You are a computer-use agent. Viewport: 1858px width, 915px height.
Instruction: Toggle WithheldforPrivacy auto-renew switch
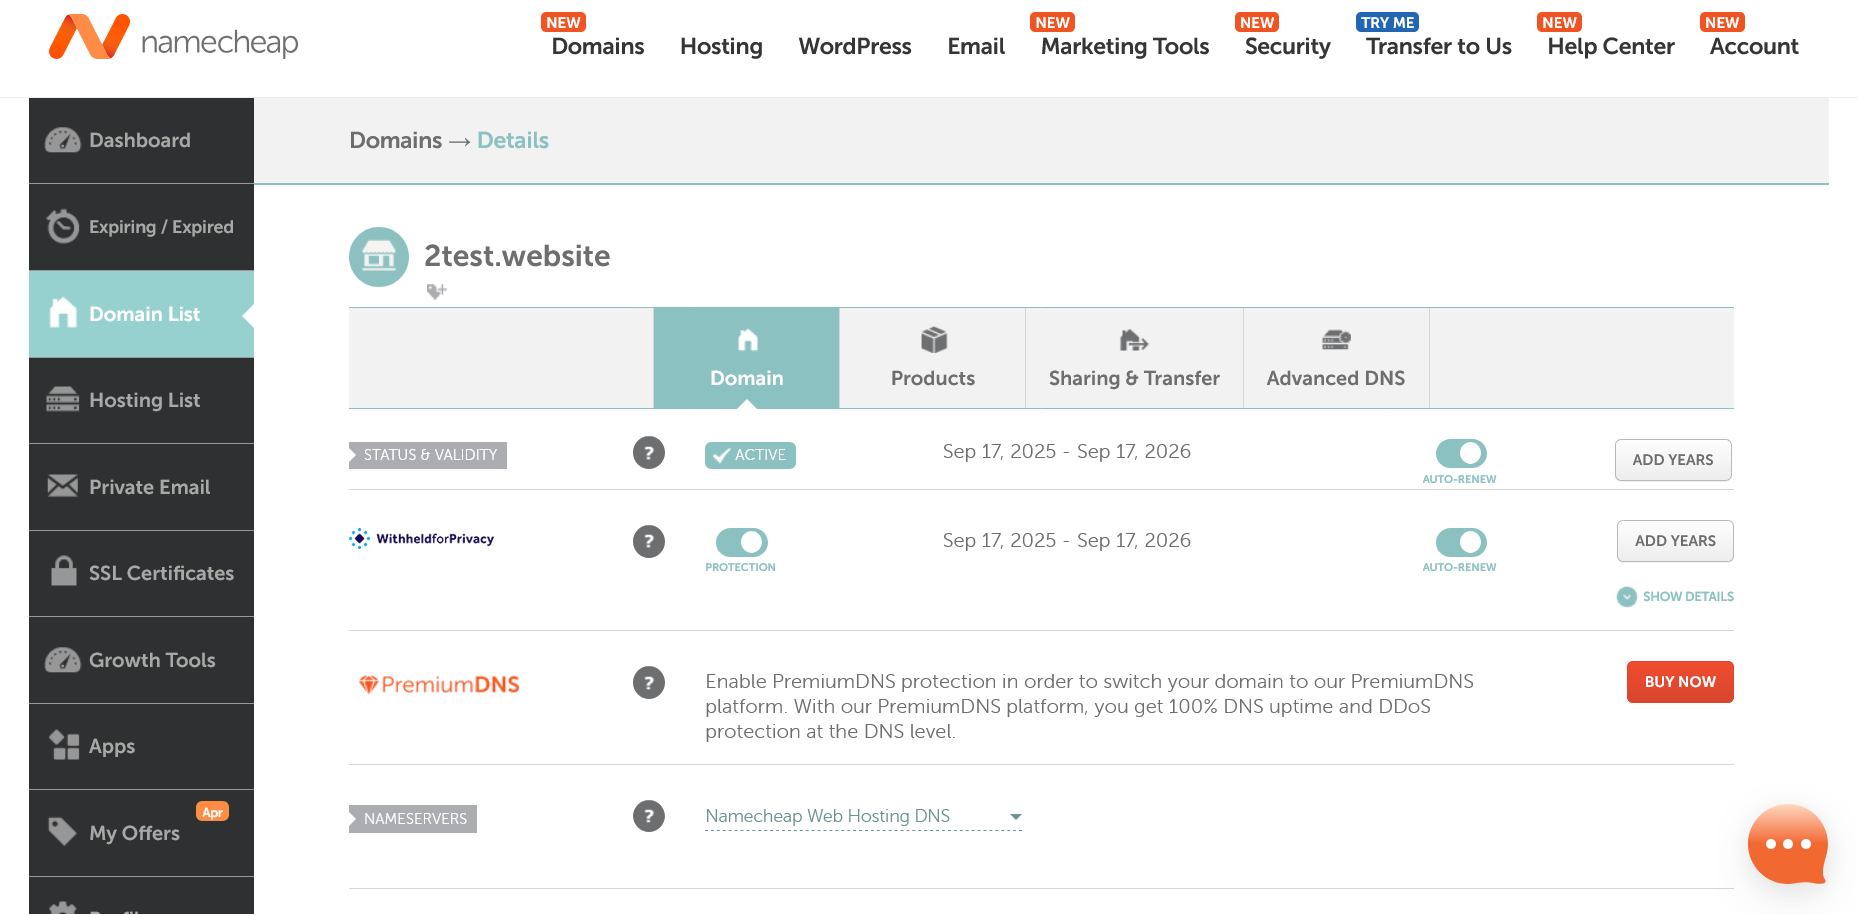tap(1461, 542)
